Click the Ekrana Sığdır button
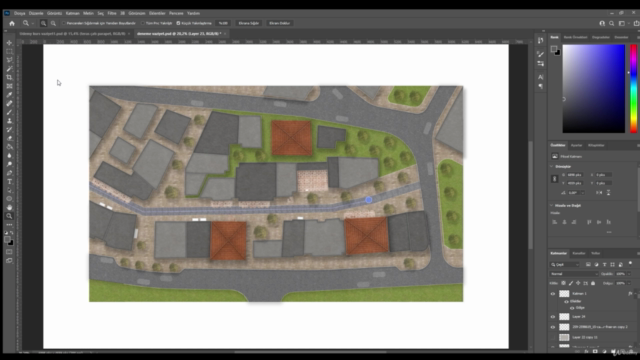Image resolution: width=640 pixels, height=360 pixels. tap(249, 23)
